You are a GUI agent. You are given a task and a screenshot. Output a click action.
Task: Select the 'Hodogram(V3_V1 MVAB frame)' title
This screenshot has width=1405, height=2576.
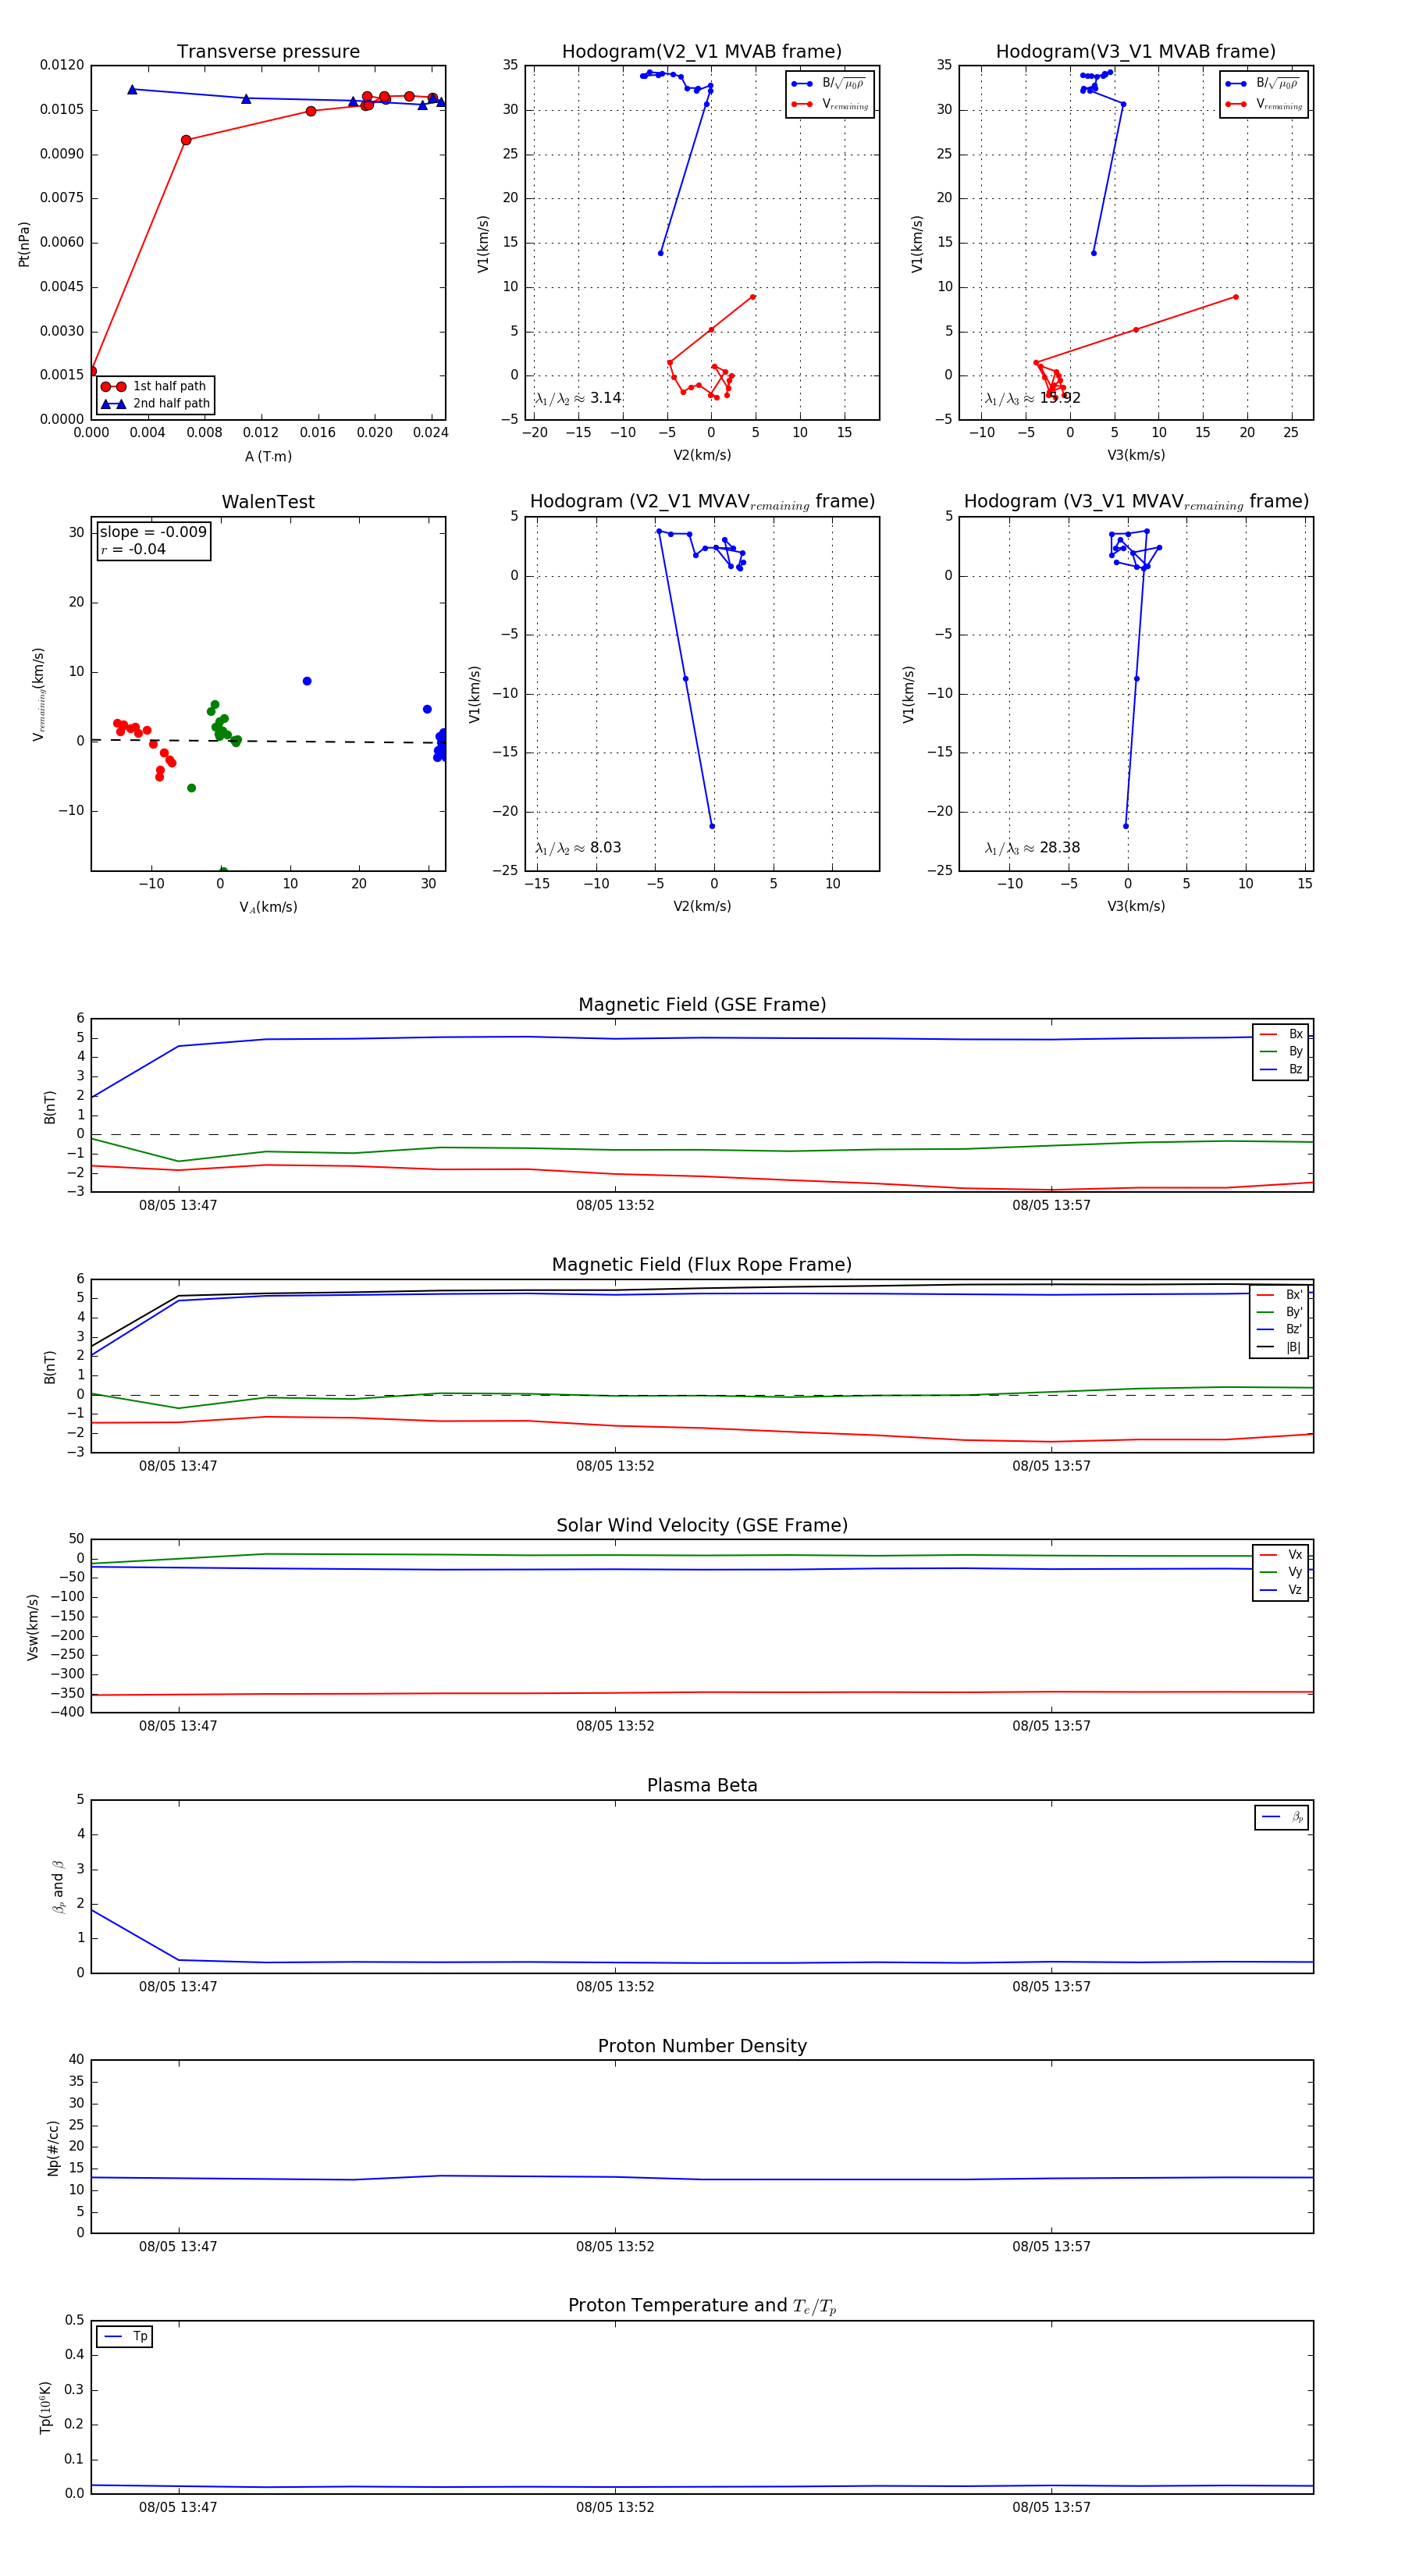[1135, 51]
